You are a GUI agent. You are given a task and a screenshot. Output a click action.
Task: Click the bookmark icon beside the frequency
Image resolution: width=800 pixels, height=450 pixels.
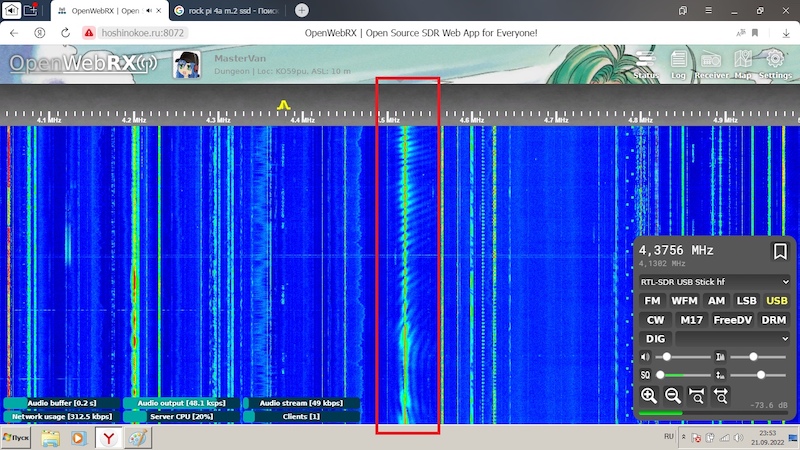click(780, 251)
